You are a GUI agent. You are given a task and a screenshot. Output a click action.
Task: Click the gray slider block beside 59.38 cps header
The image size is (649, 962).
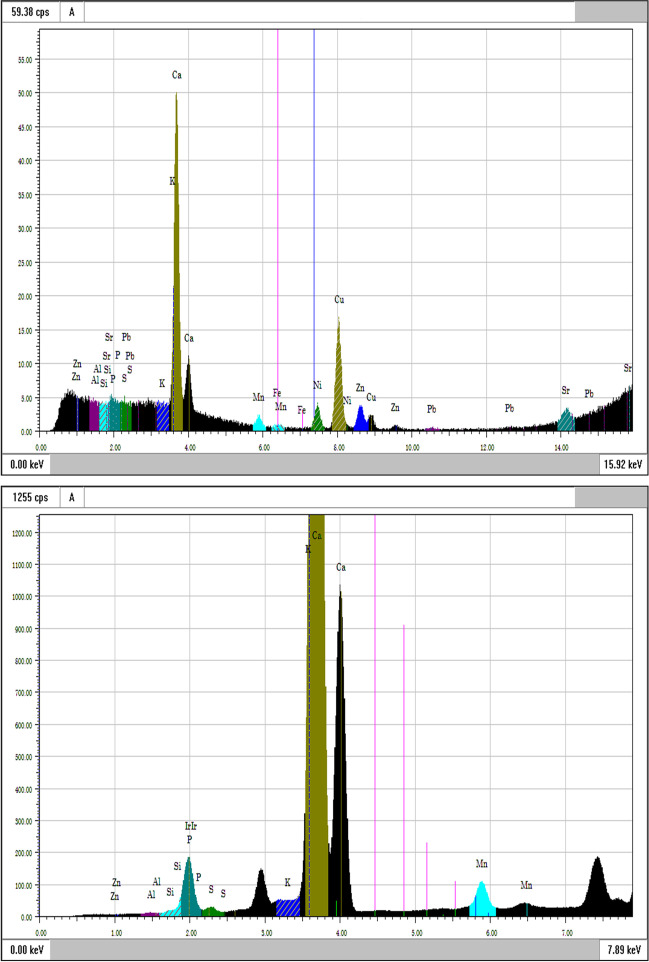[x=610, y=12]
